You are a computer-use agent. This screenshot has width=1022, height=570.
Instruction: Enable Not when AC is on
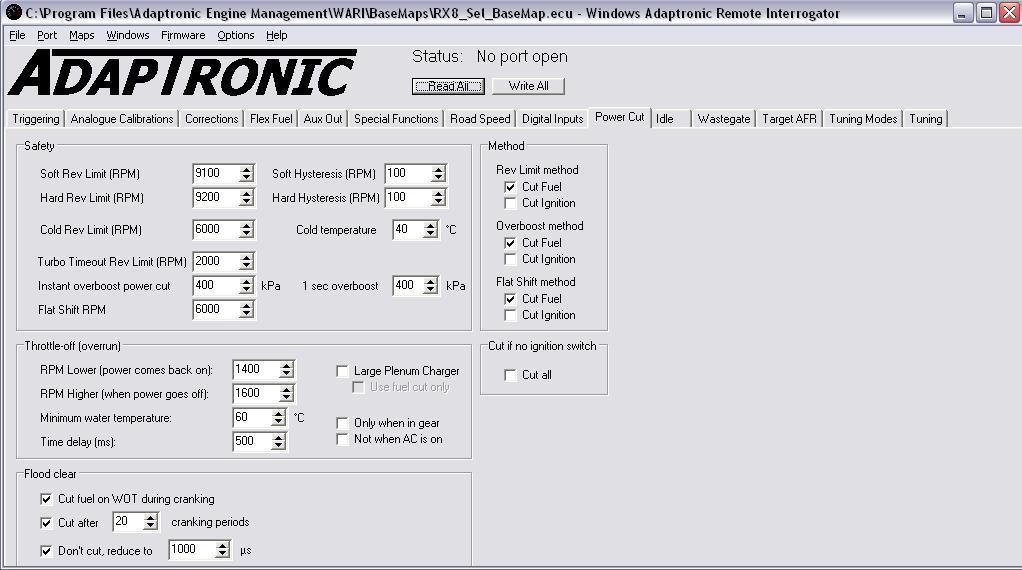342,439
